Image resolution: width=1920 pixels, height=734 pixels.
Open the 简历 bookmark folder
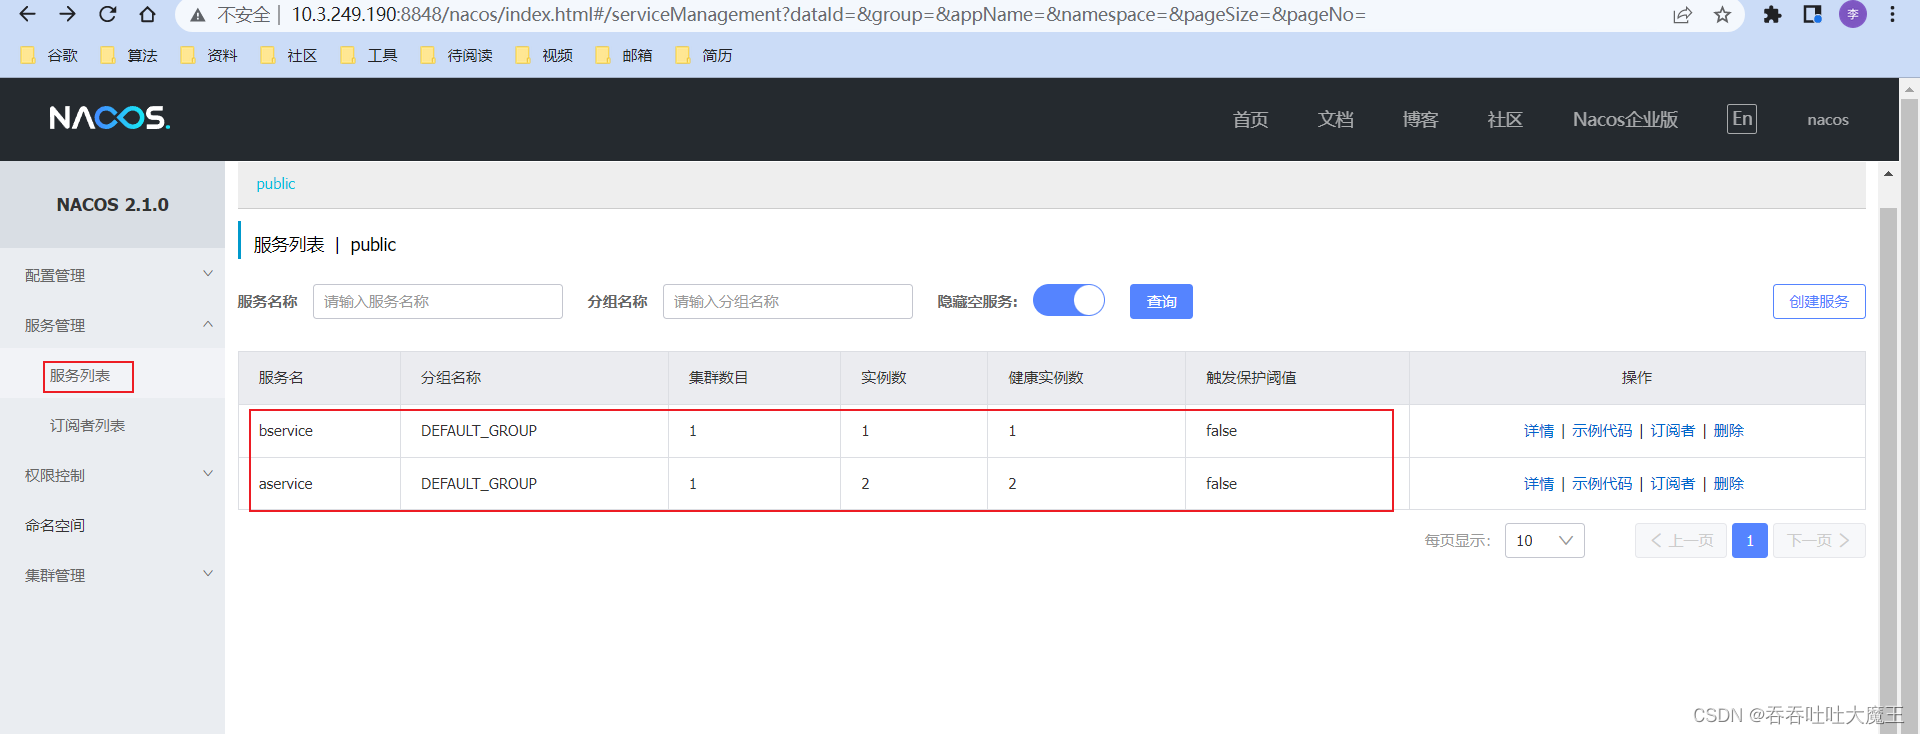[704, 55]
